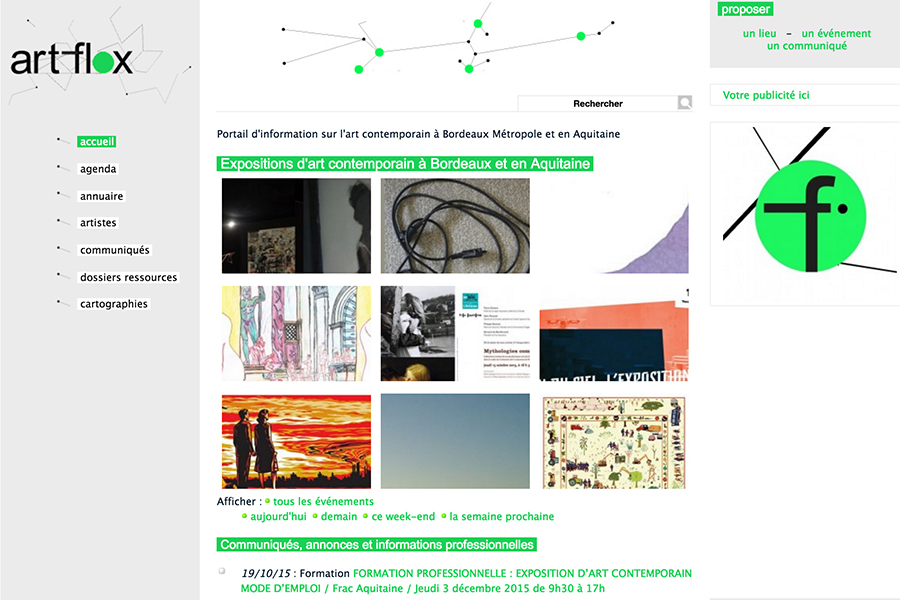Open the embroidered map artwork thumbnail
900x600 pixels.
(x=614, y=441)
